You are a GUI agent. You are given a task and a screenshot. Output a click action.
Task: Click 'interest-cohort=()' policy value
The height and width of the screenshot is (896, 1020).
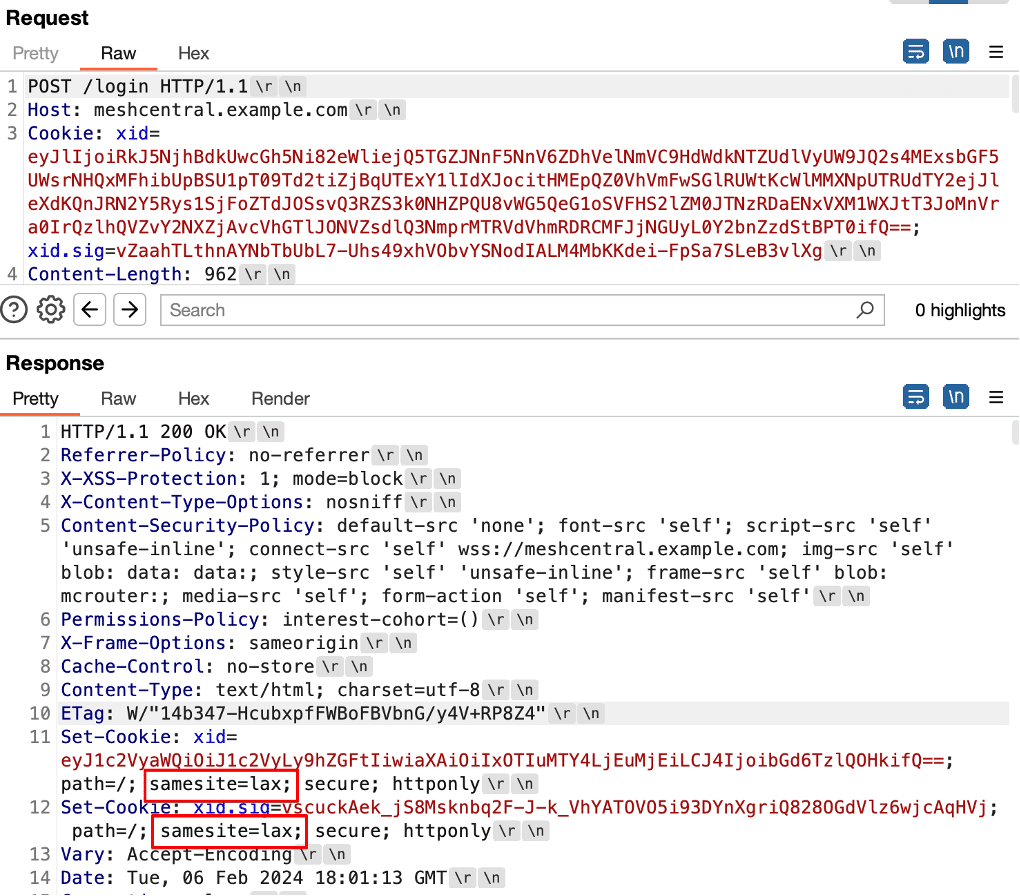point(381,619)
